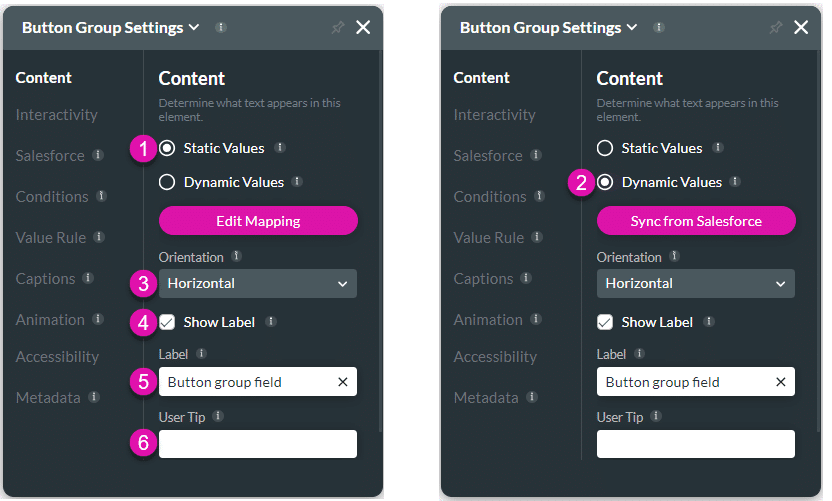Click the info icon next to right User Tip
832x501 pixels.
coord(656,417)
